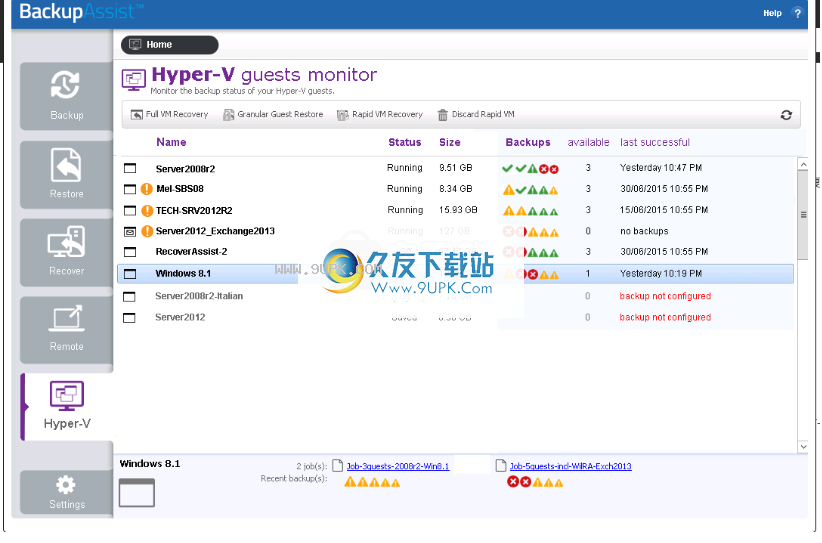Click the Server2008r2 size value 8.51 GB

456,168
